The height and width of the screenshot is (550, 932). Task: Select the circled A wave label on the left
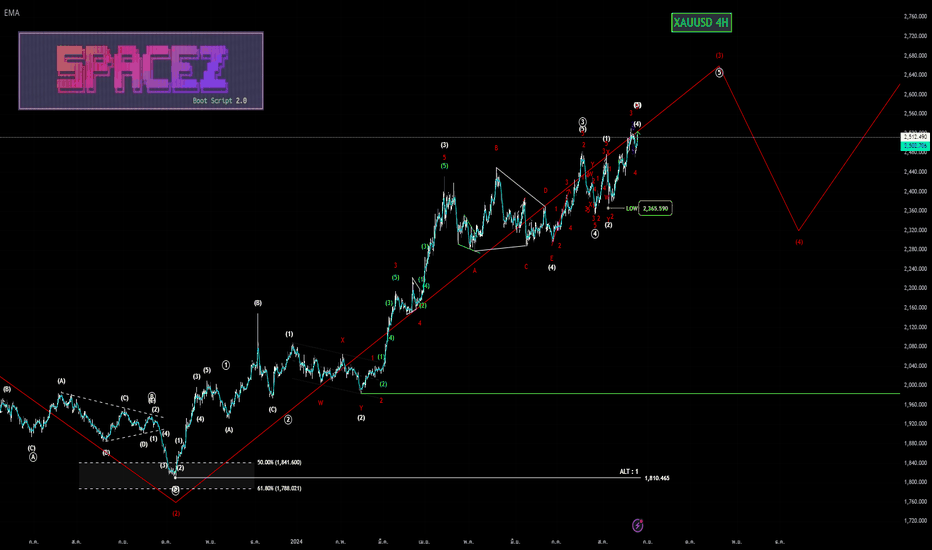[33, 457]
